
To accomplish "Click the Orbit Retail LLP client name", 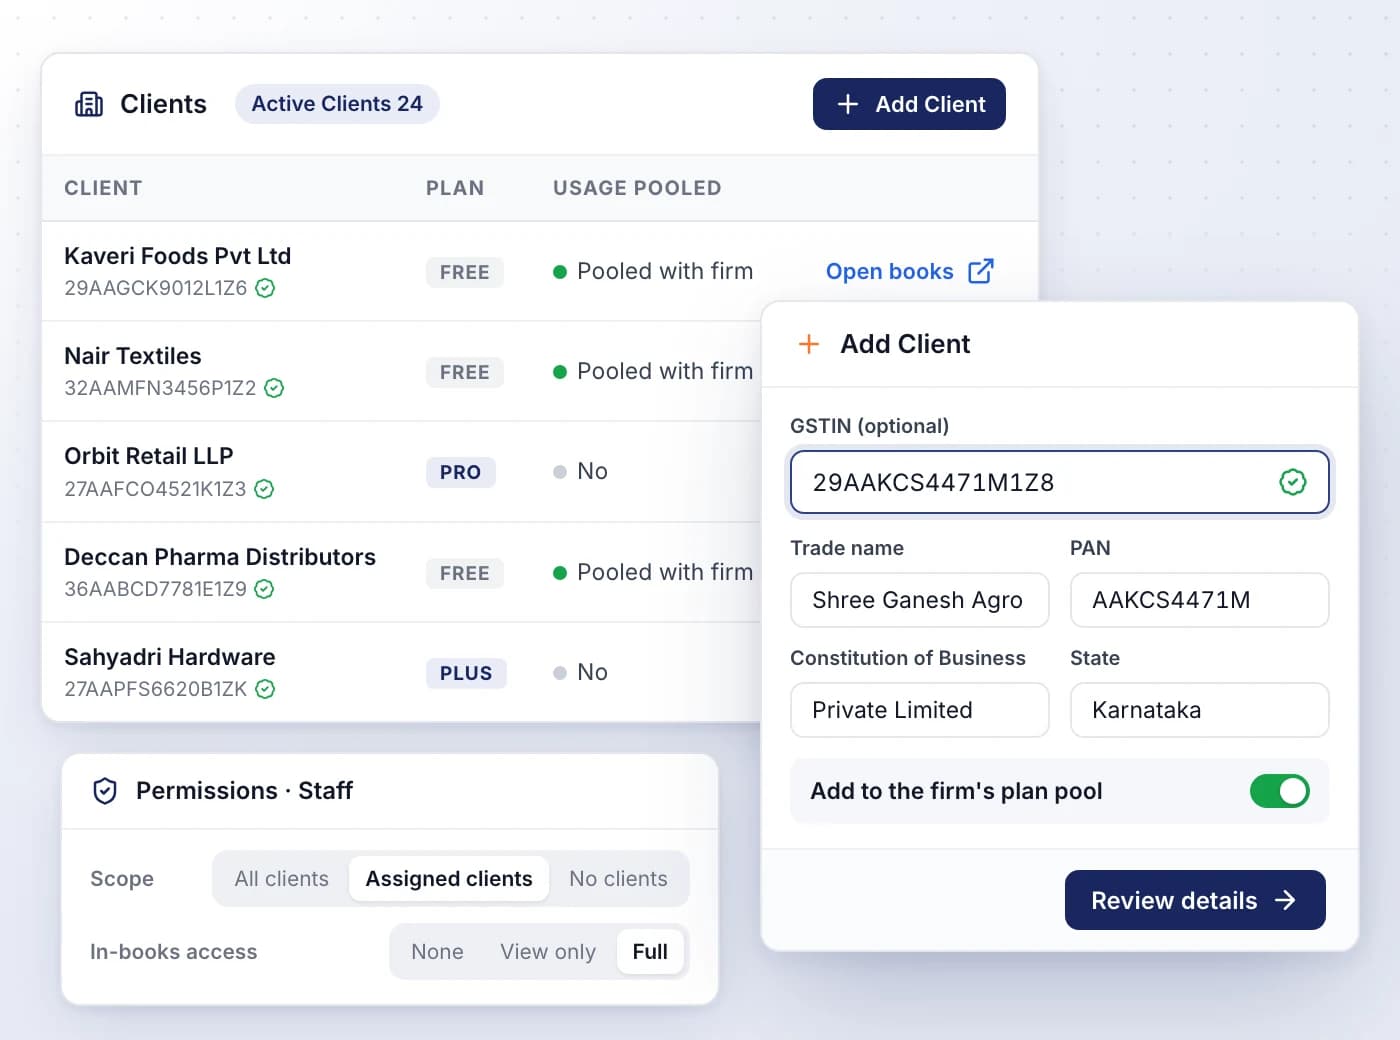I will point(149,456).
